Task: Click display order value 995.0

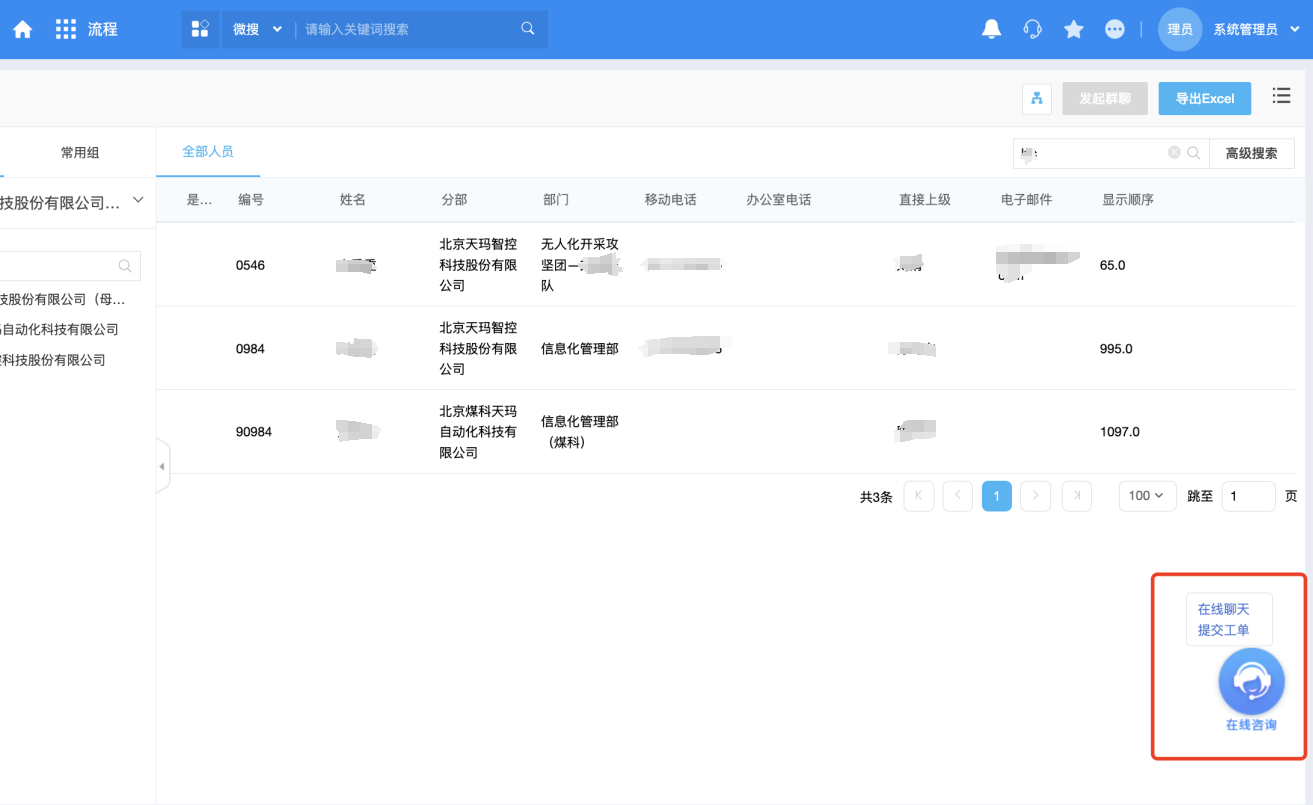Action: tap(1116, 349)
